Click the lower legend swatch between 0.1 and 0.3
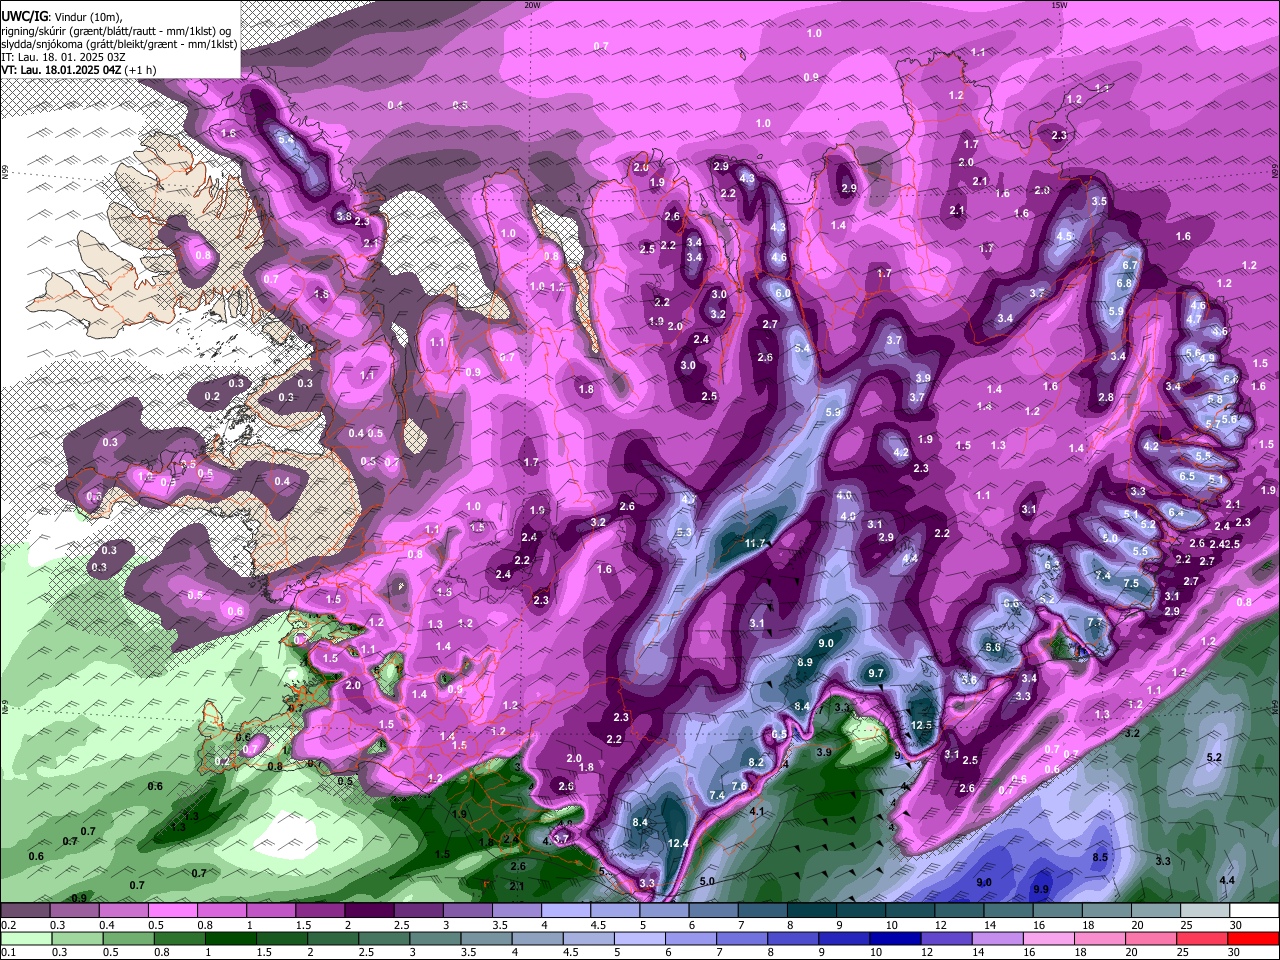 coord(25,939)
